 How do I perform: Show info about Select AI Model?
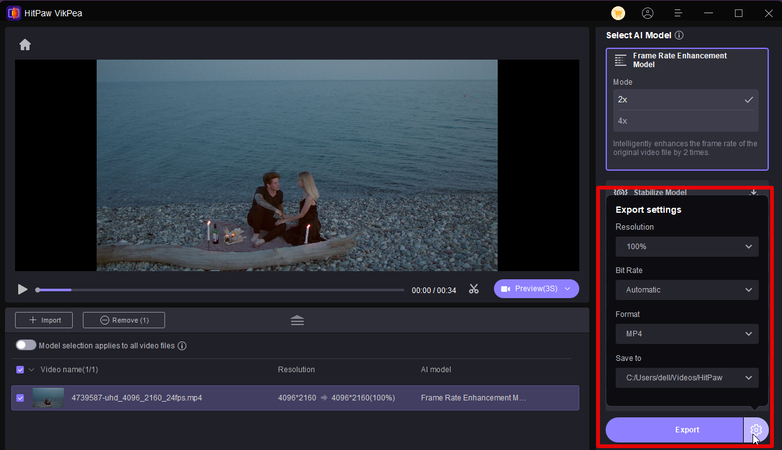[x=679, y=35]
